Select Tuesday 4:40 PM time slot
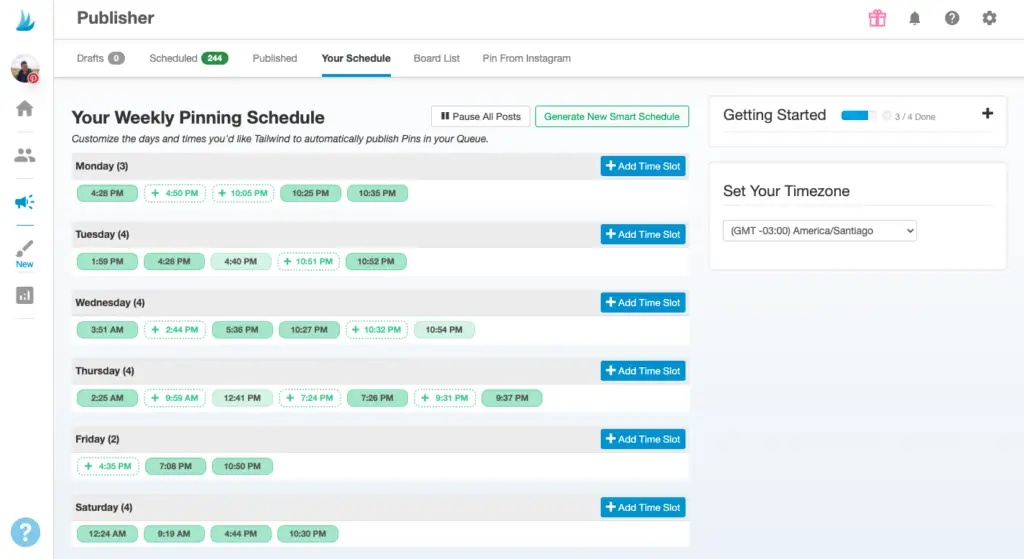The image size is (1024, 559). (x=240, y=261)
